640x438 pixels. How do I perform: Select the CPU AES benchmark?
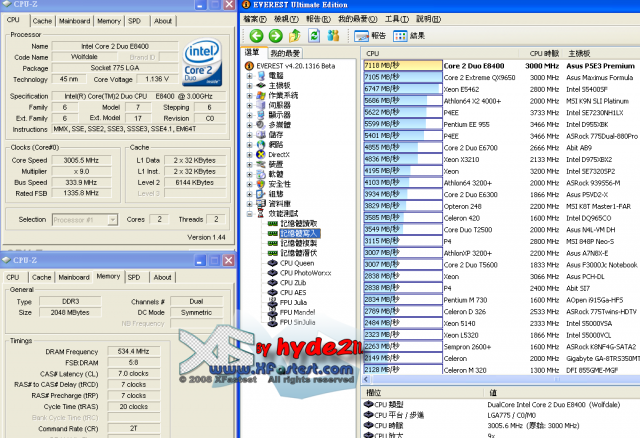[x=293, y=292]
